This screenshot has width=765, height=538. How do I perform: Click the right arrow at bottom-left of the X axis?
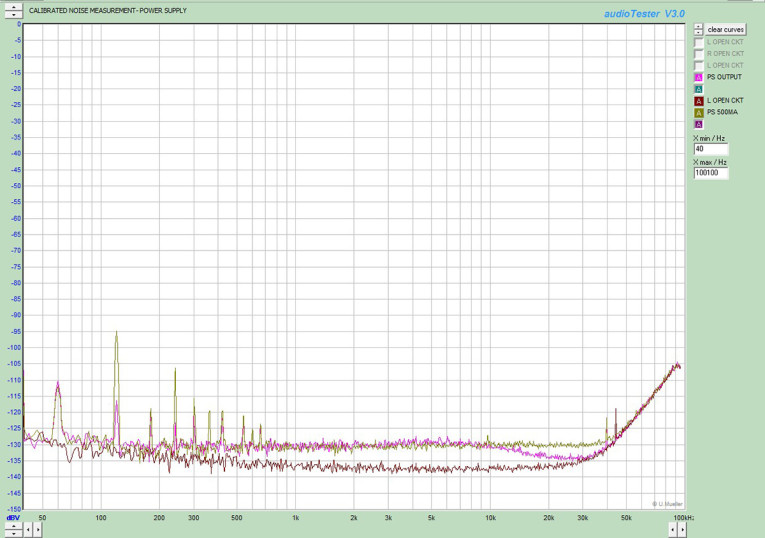(38, 529)
